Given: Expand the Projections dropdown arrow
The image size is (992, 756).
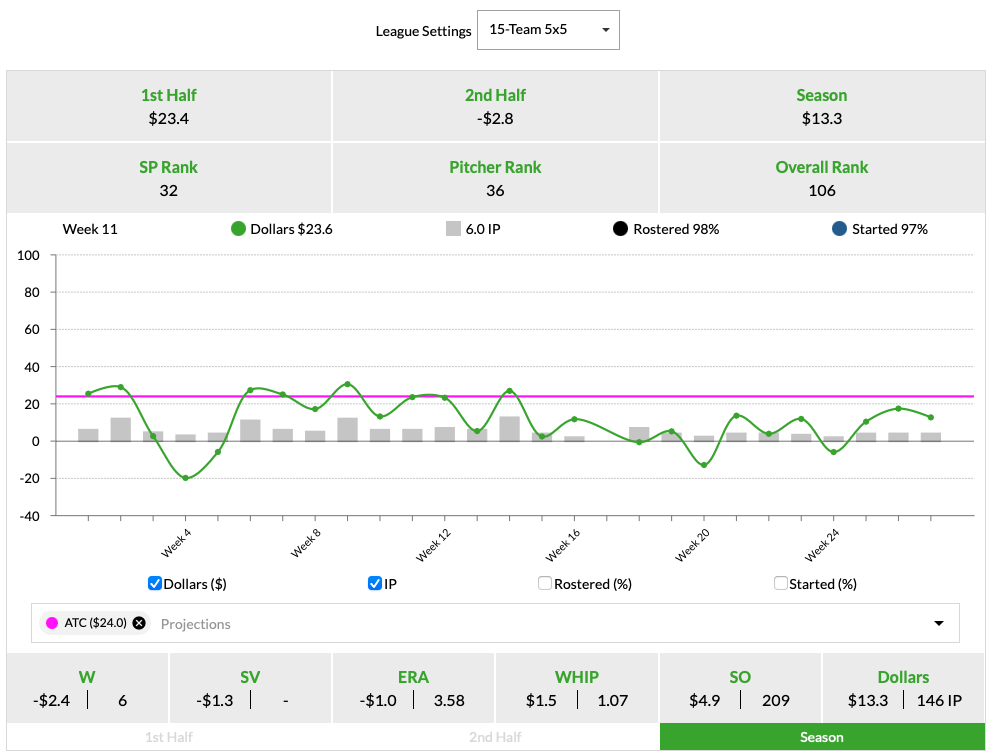Looking at the screenshot, I should 939,623.
